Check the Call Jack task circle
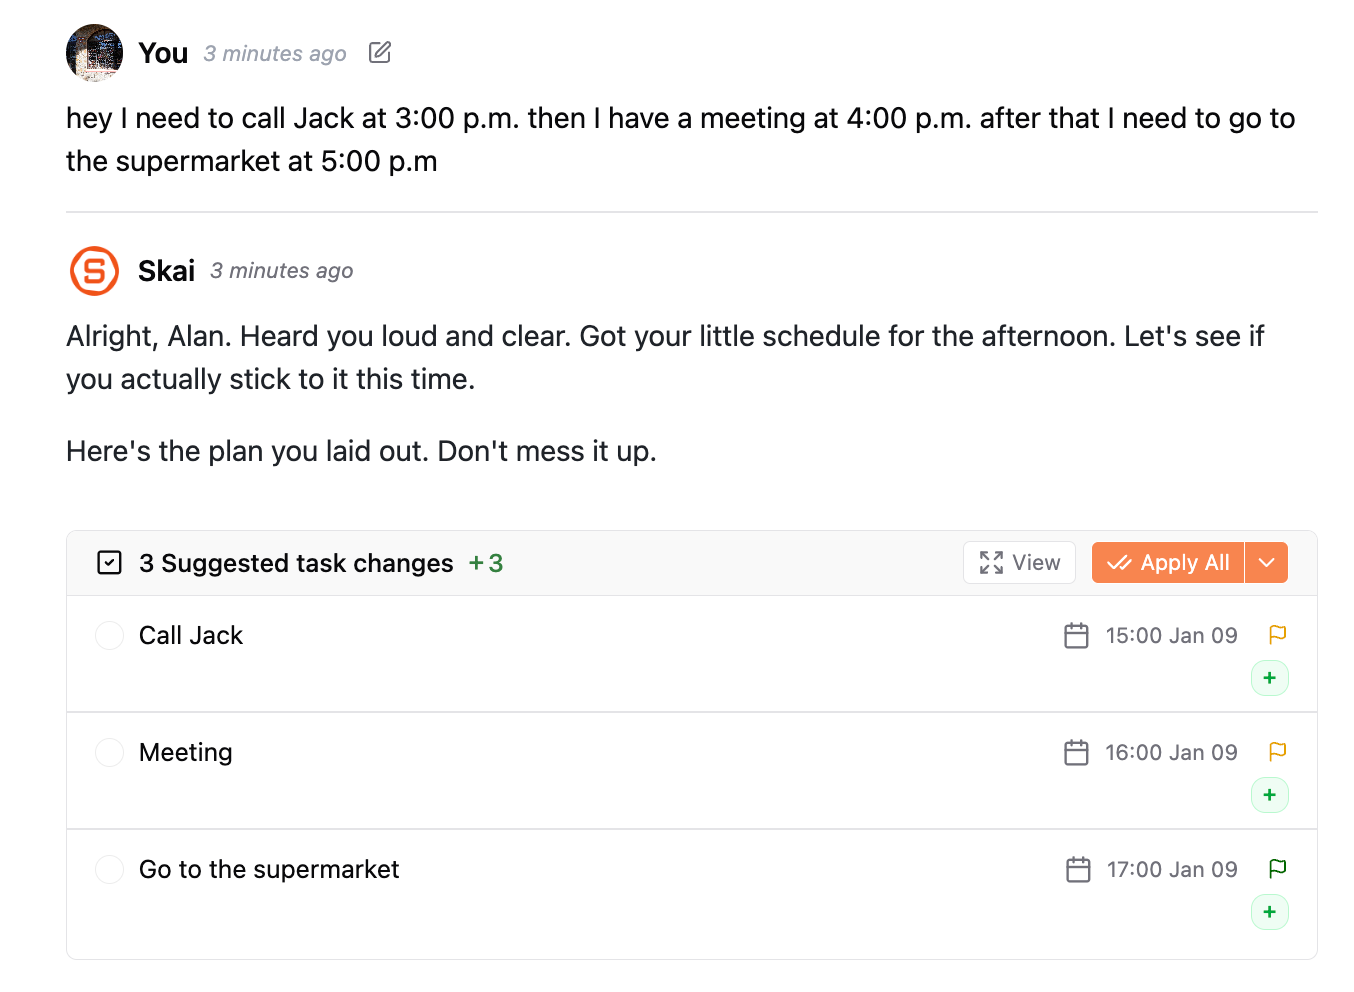Image resolution: width=1354 pixels, height=992 pixels. click(109, 636)
